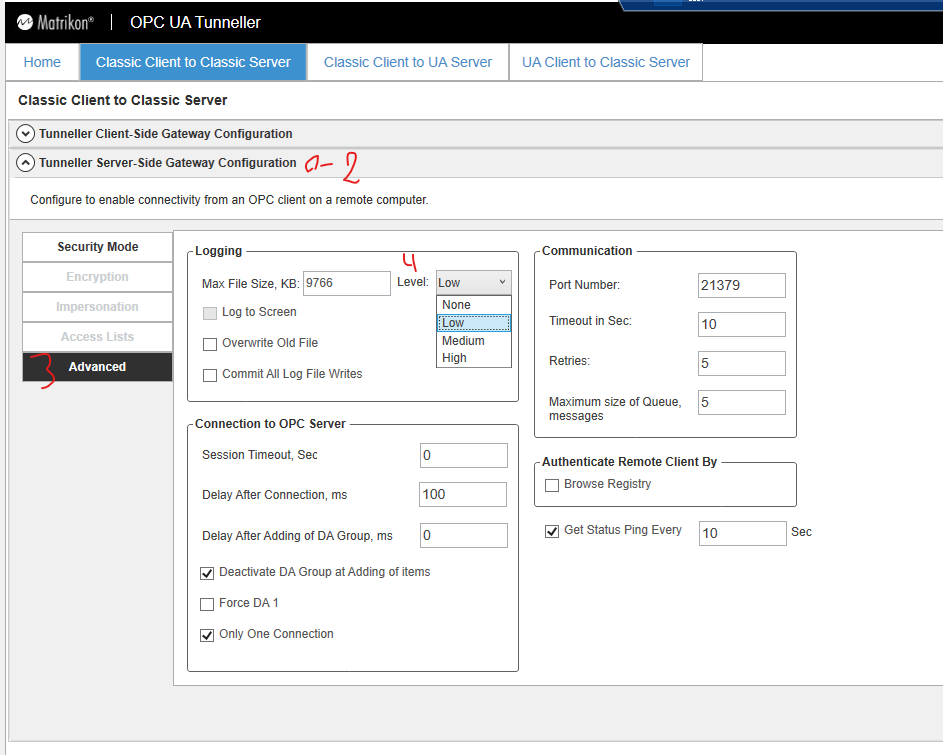This screenshot has width=943, height=755.
Task: Enable Force DA 1 checkbox
Action: coord(207,604)
